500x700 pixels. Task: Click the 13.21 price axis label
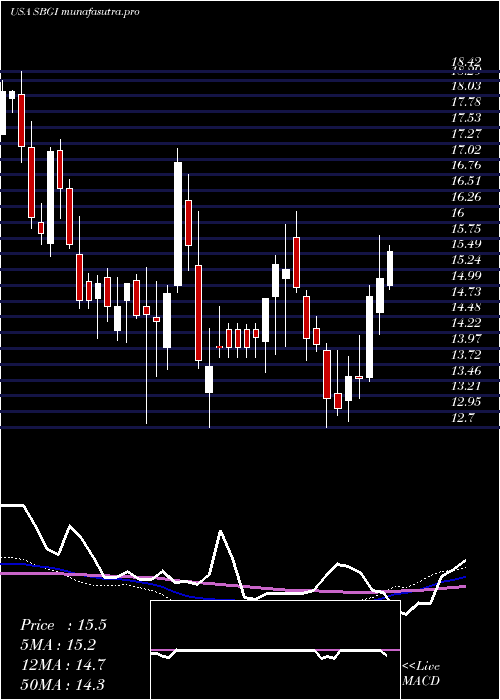click(x=466, y=386)
